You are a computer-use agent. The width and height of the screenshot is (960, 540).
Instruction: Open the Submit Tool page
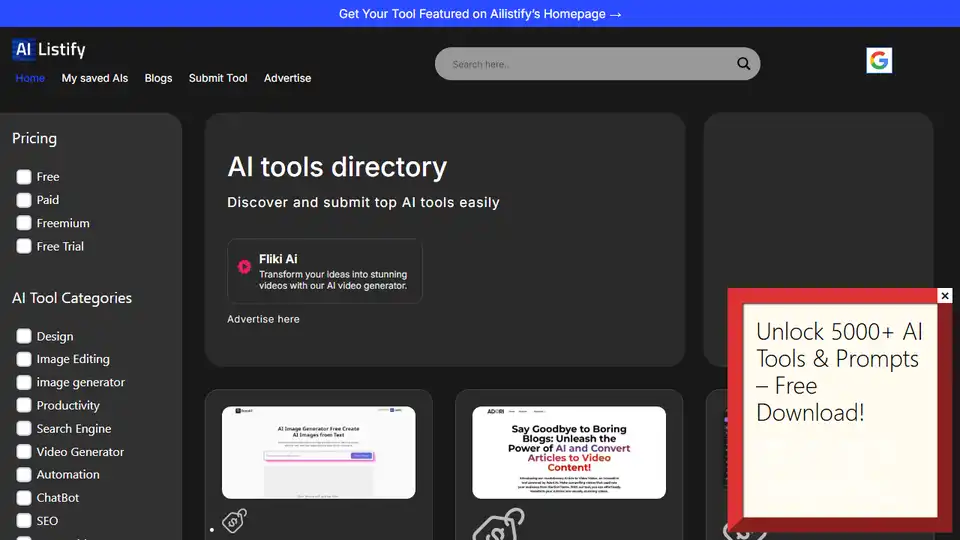point(218,78)
